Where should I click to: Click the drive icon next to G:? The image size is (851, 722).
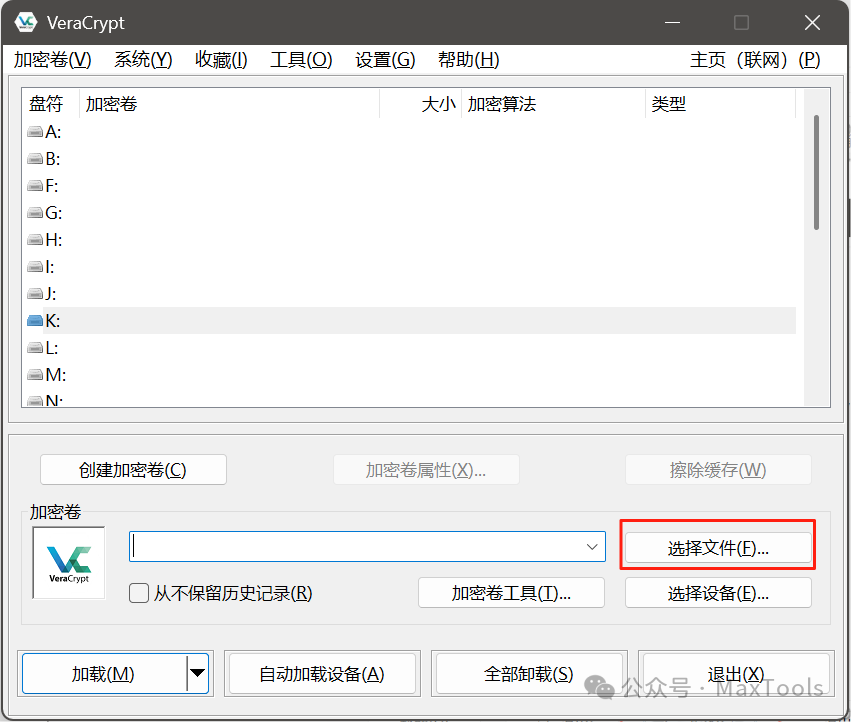[35, 213]
